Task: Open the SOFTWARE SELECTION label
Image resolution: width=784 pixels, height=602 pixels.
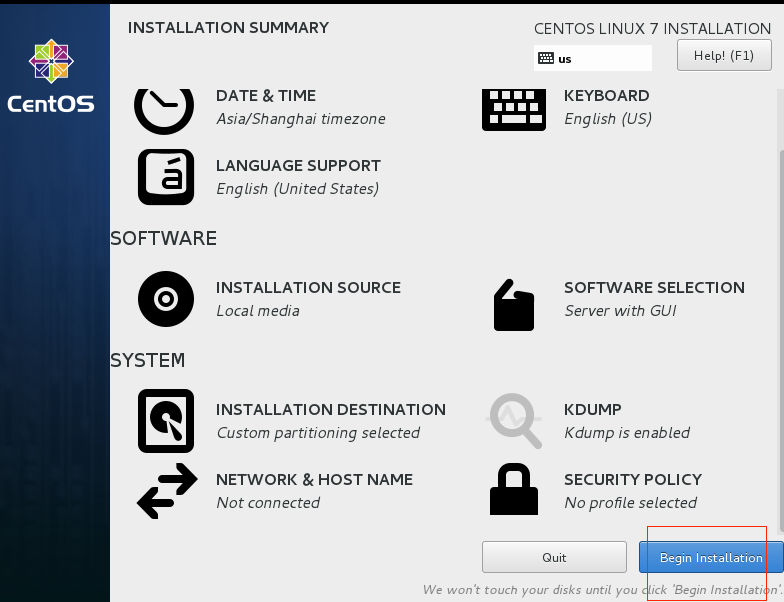Action: tap(654, 288)
